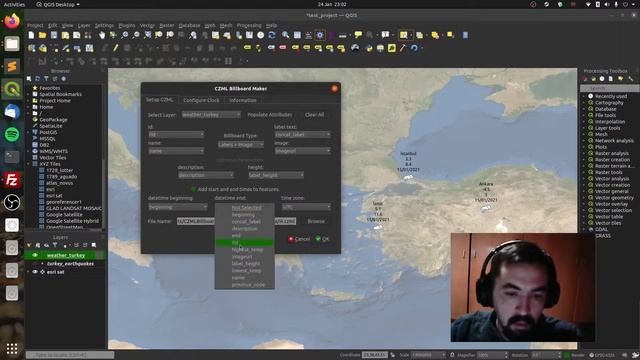Show applications grid in the dock
Image resolution: width=640 pixels, height=360 pixels.
pos(12,349)
